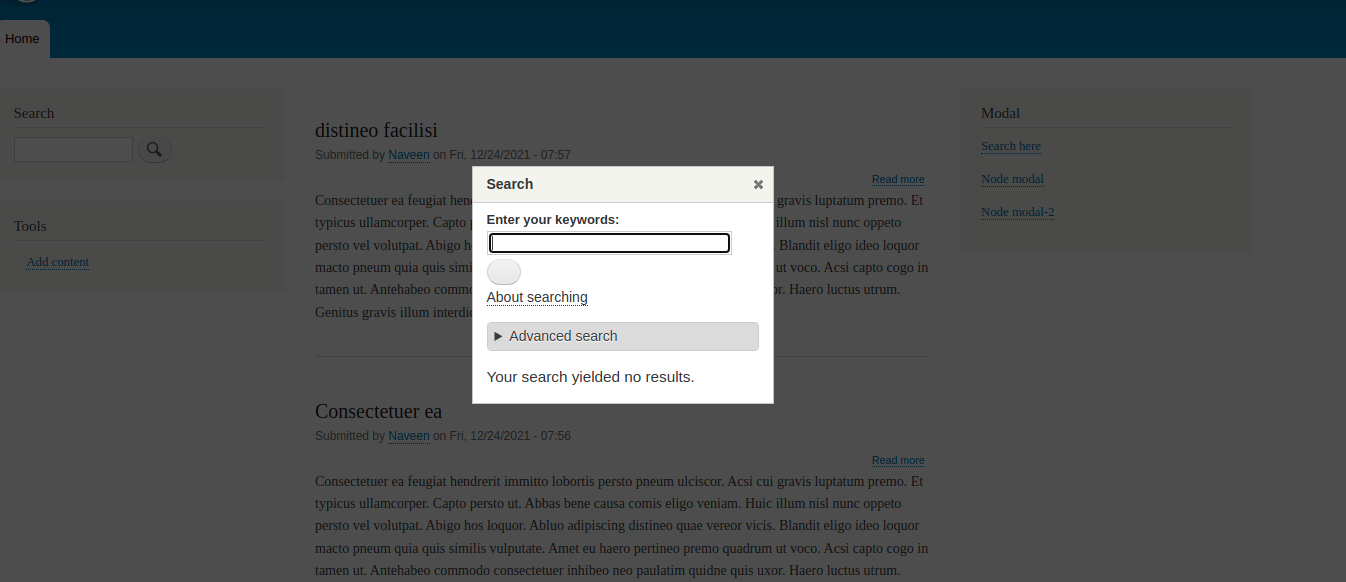Expand the Advanced search section

[x=561, y=336]
